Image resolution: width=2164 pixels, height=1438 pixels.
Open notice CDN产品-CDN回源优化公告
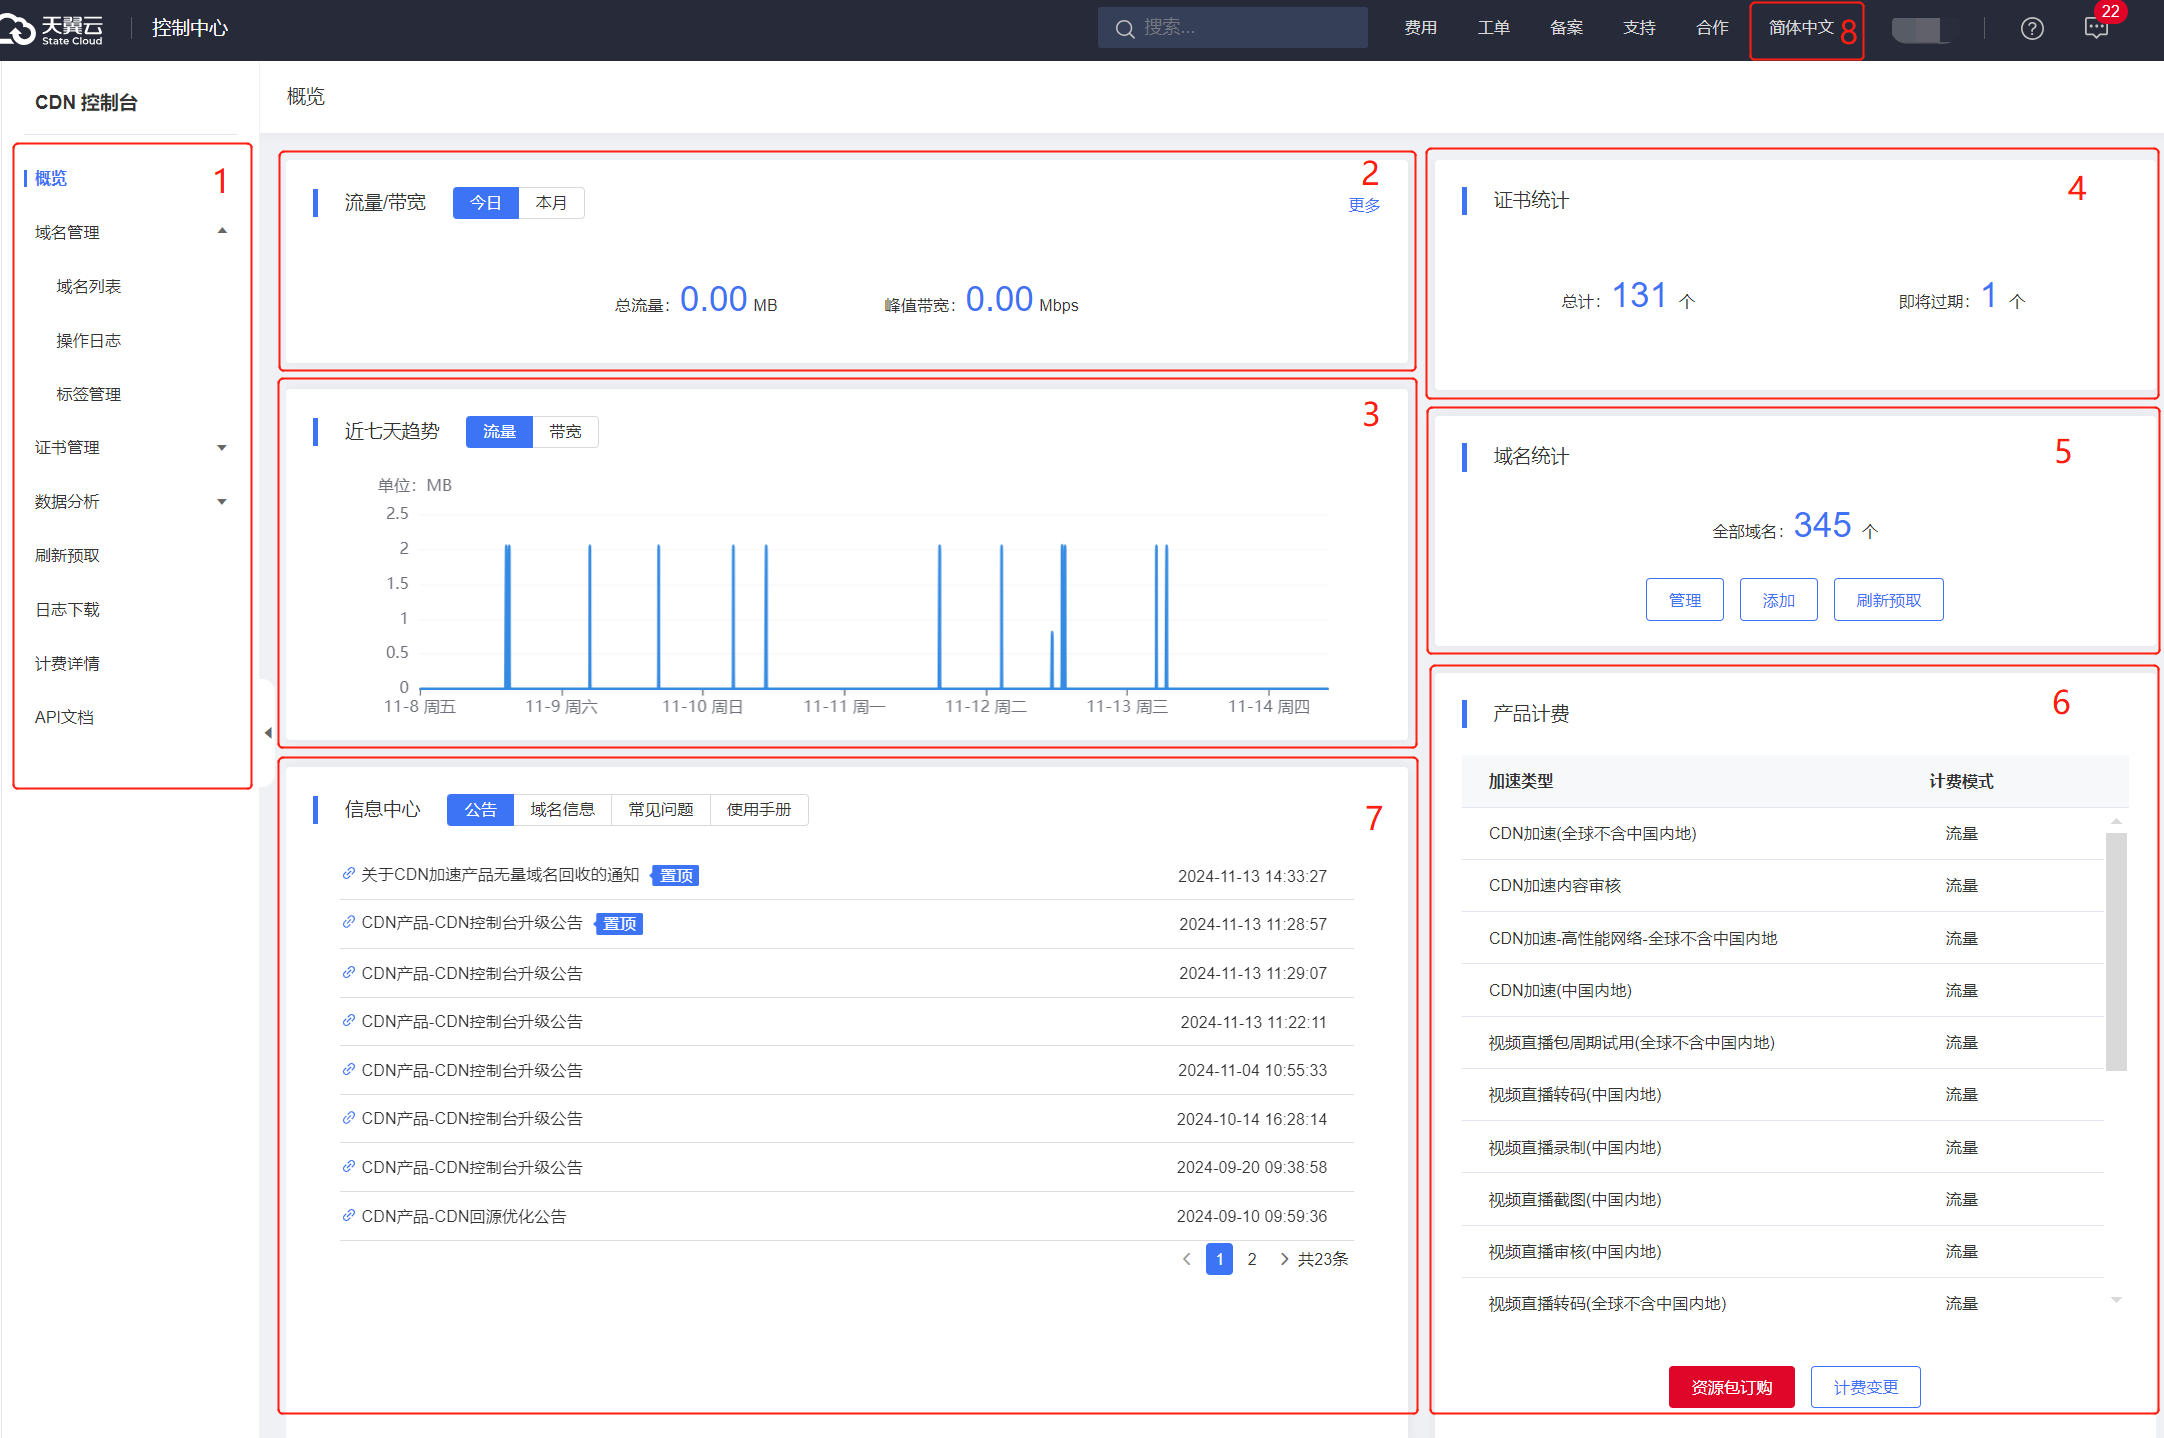(x=464, y=1216)
